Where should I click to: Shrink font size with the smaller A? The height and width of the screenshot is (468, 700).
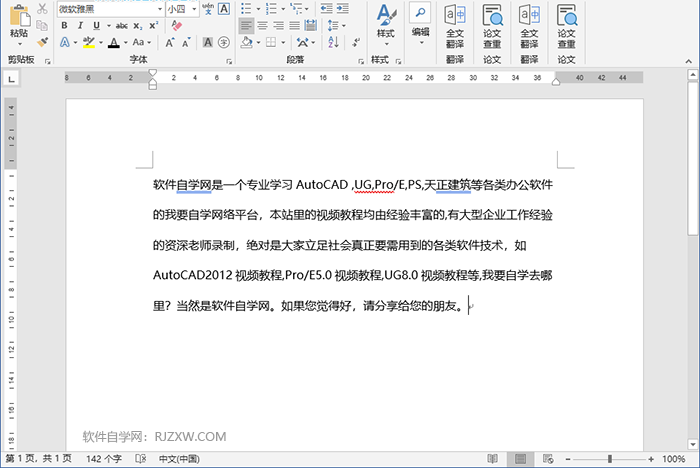[187, 42]
